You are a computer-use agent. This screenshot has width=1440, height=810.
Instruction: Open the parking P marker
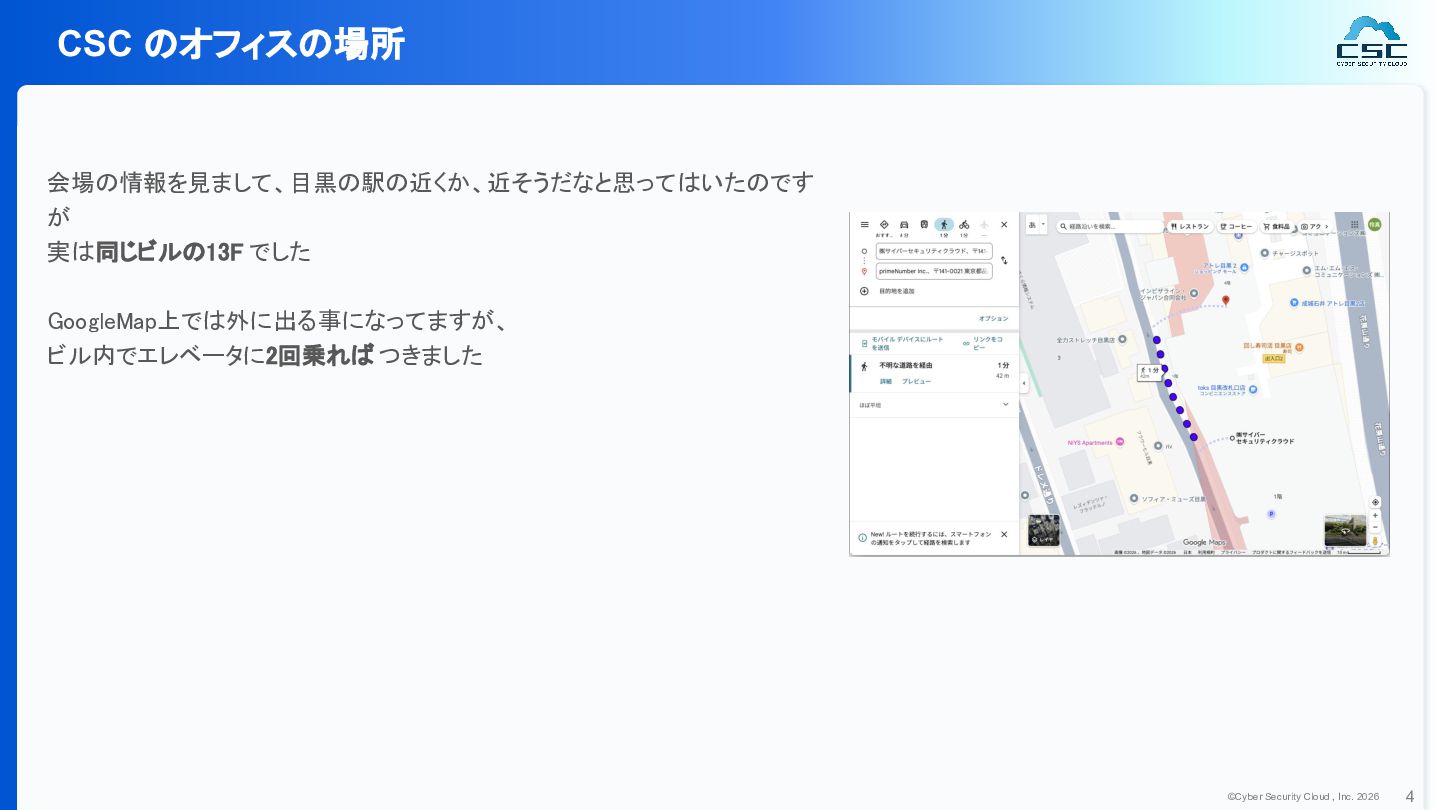pos(1271,514)
